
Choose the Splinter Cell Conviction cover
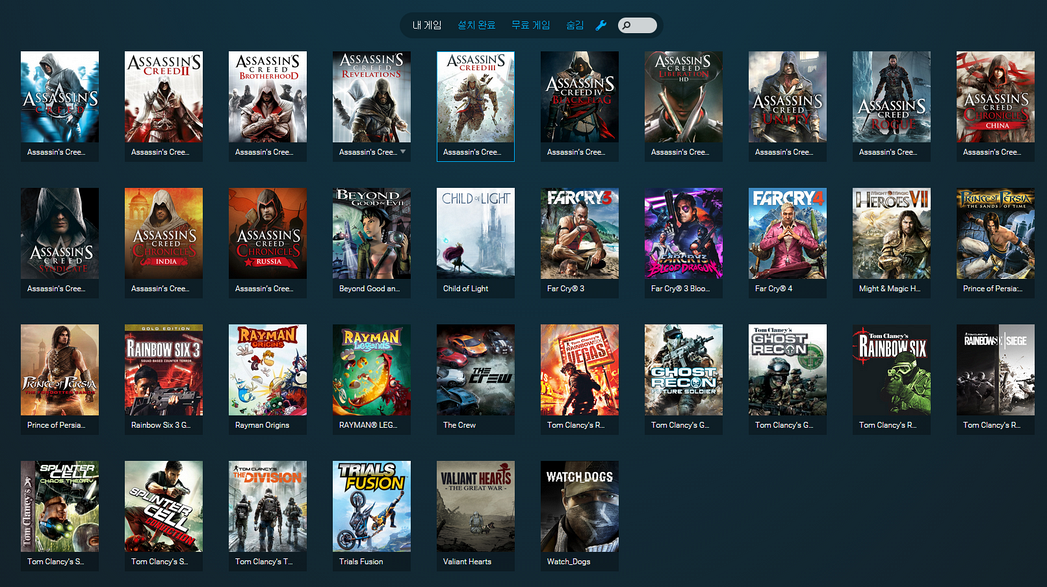164,506
